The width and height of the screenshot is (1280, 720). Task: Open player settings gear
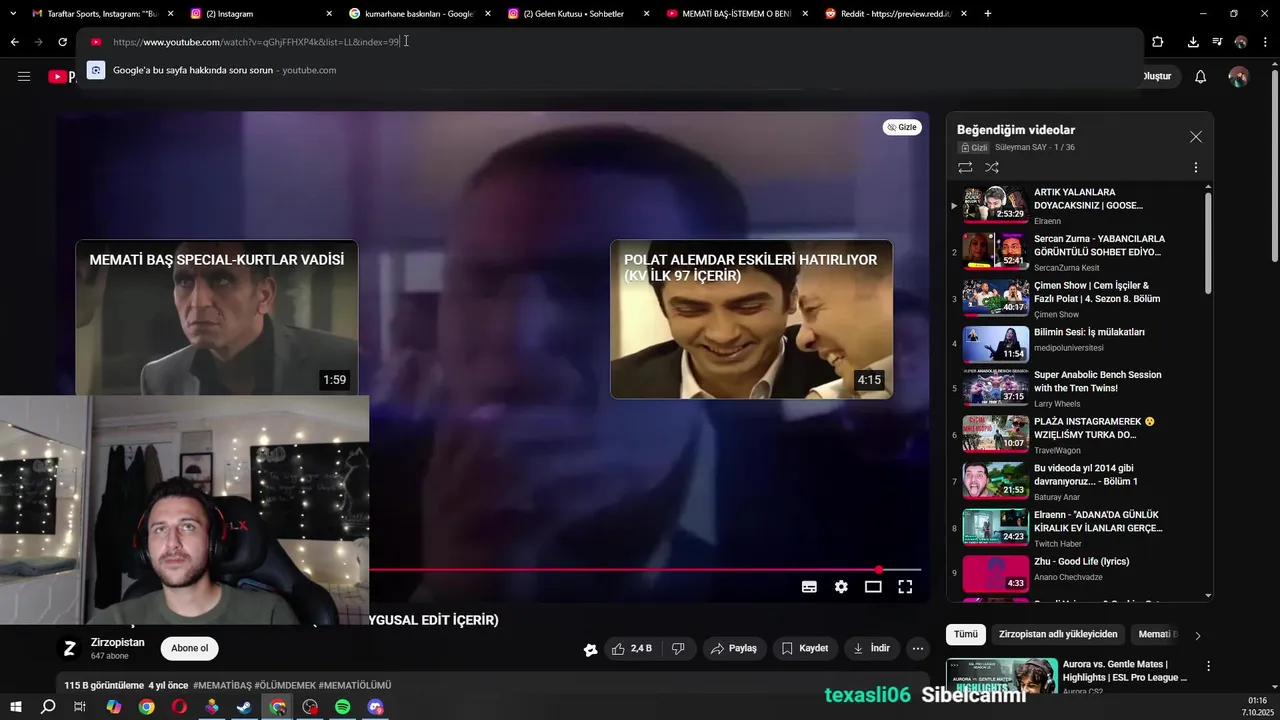(841, 587)
